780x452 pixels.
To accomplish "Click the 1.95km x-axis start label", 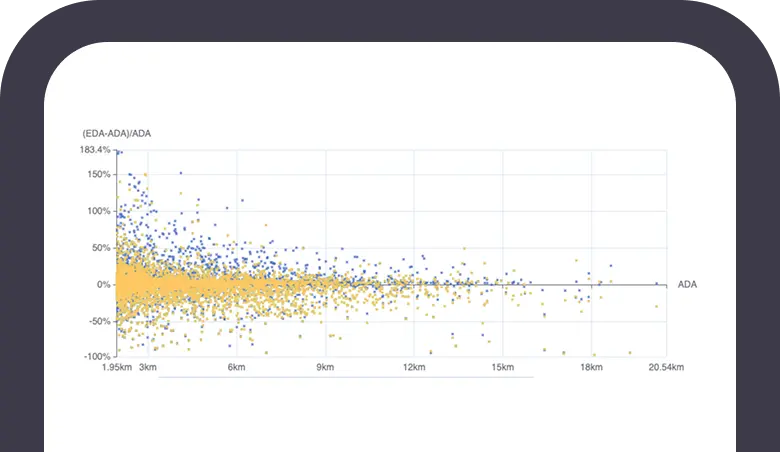I will 117,368.
